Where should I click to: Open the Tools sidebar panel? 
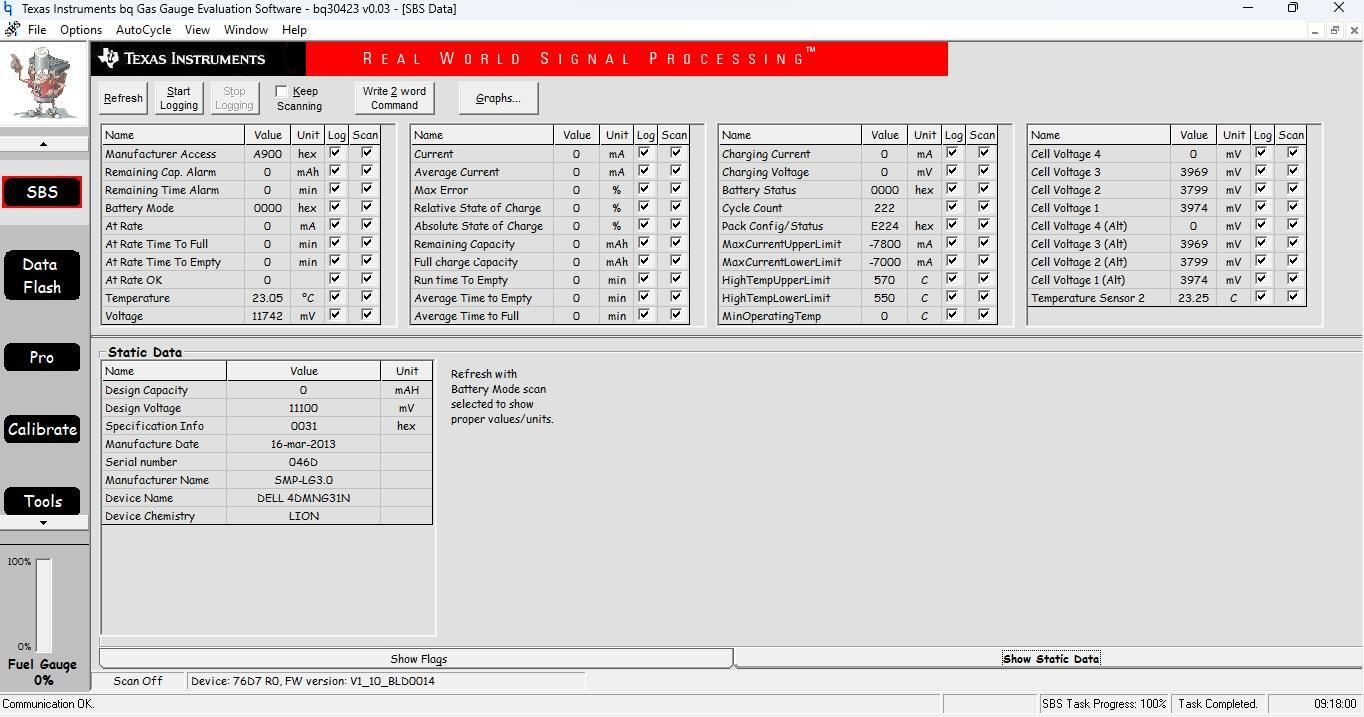coord(42,501)
